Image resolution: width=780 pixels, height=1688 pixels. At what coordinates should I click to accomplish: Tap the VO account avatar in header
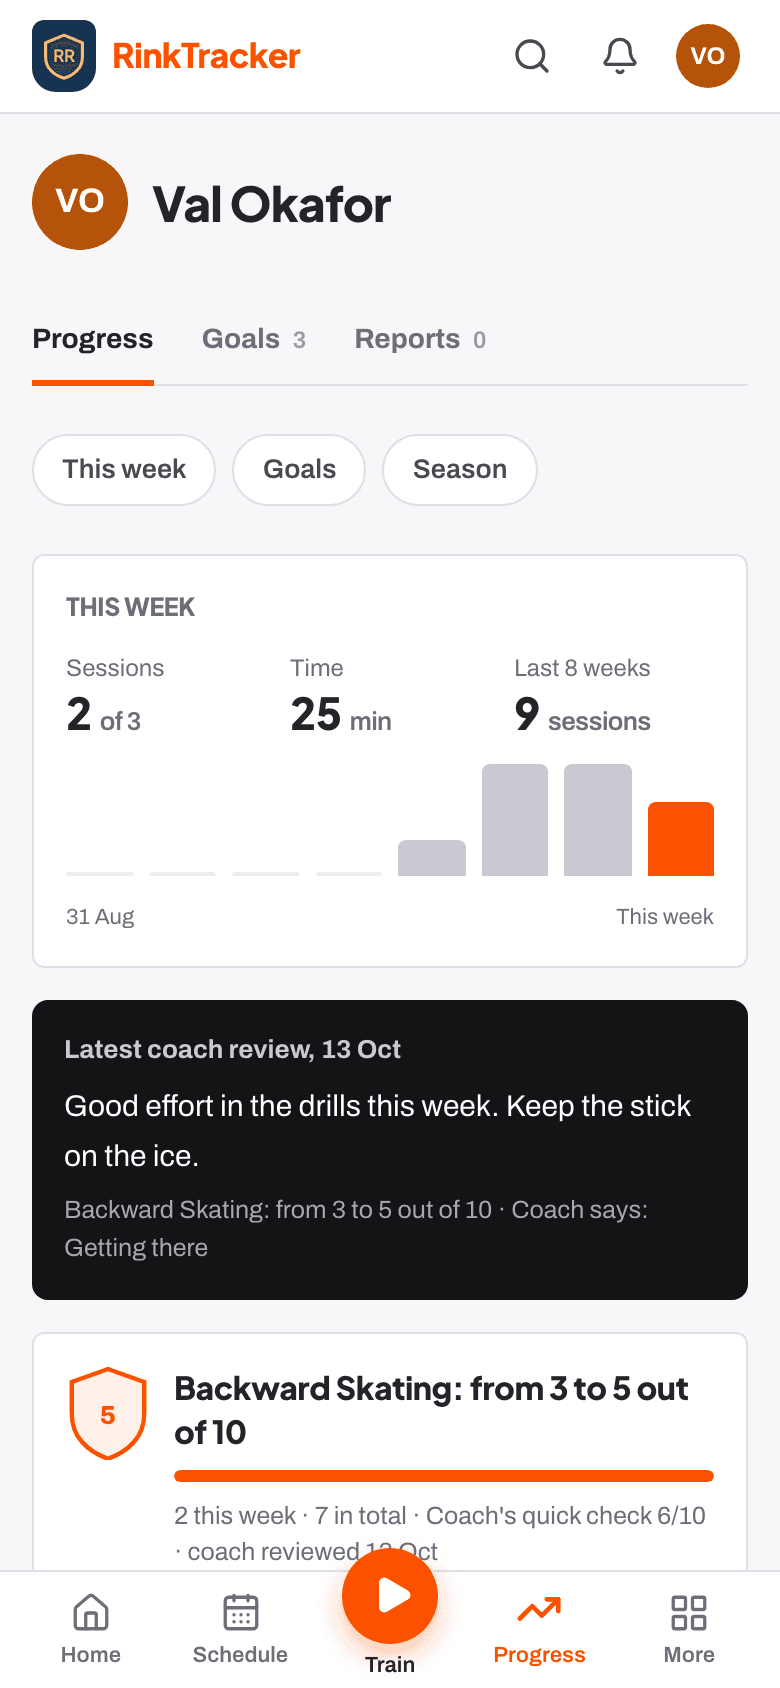point(708,56)
